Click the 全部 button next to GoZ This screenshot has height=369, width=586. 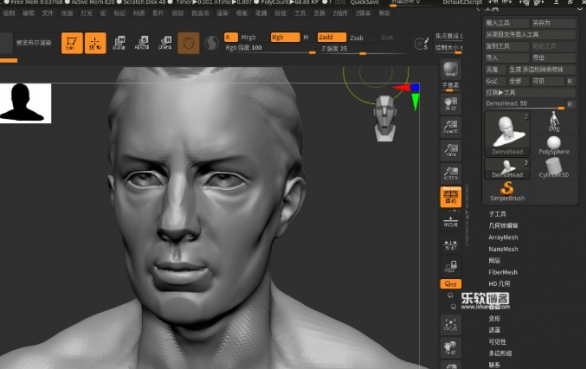pos(518,81)
